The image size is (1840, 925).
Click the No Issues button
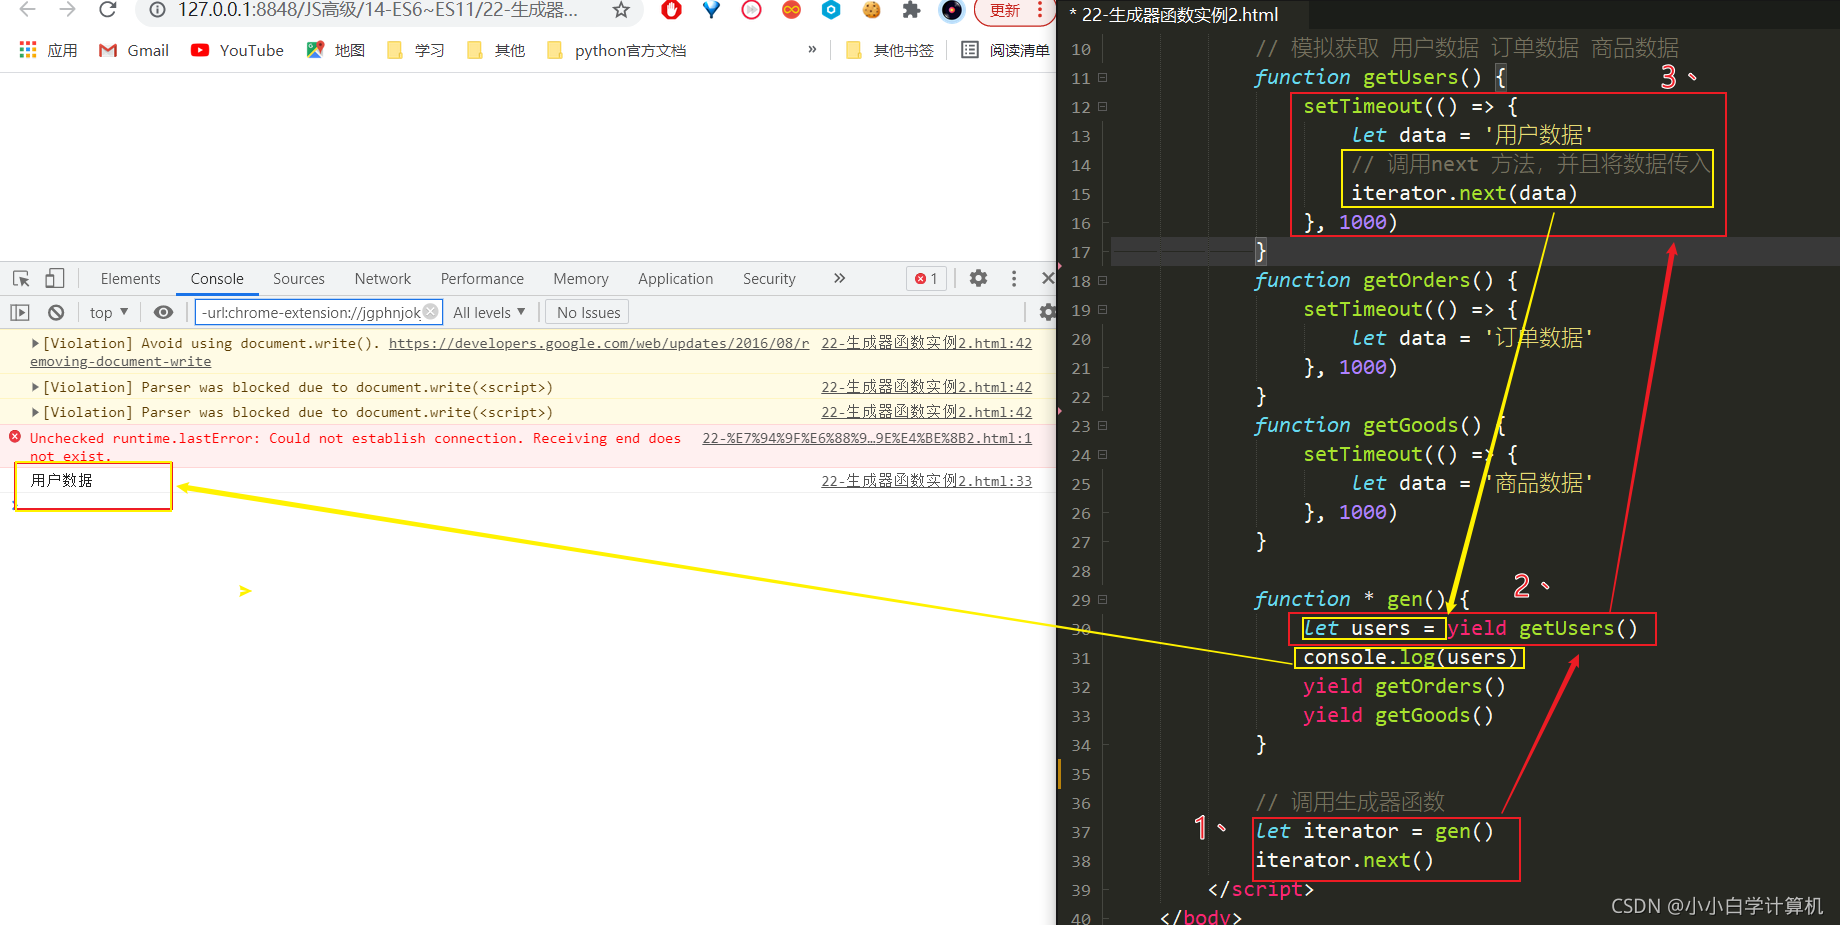pos(588,313)
